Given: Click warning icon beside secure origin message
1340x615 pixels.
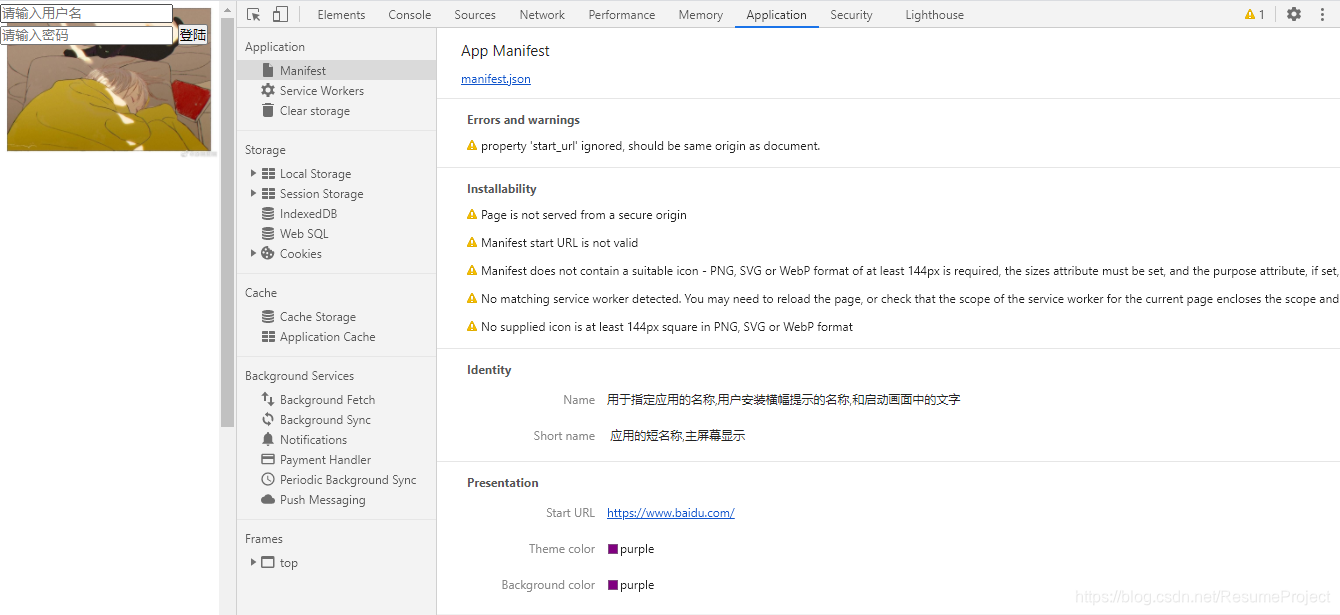Looking at the screenshot, I should (472, 214).
